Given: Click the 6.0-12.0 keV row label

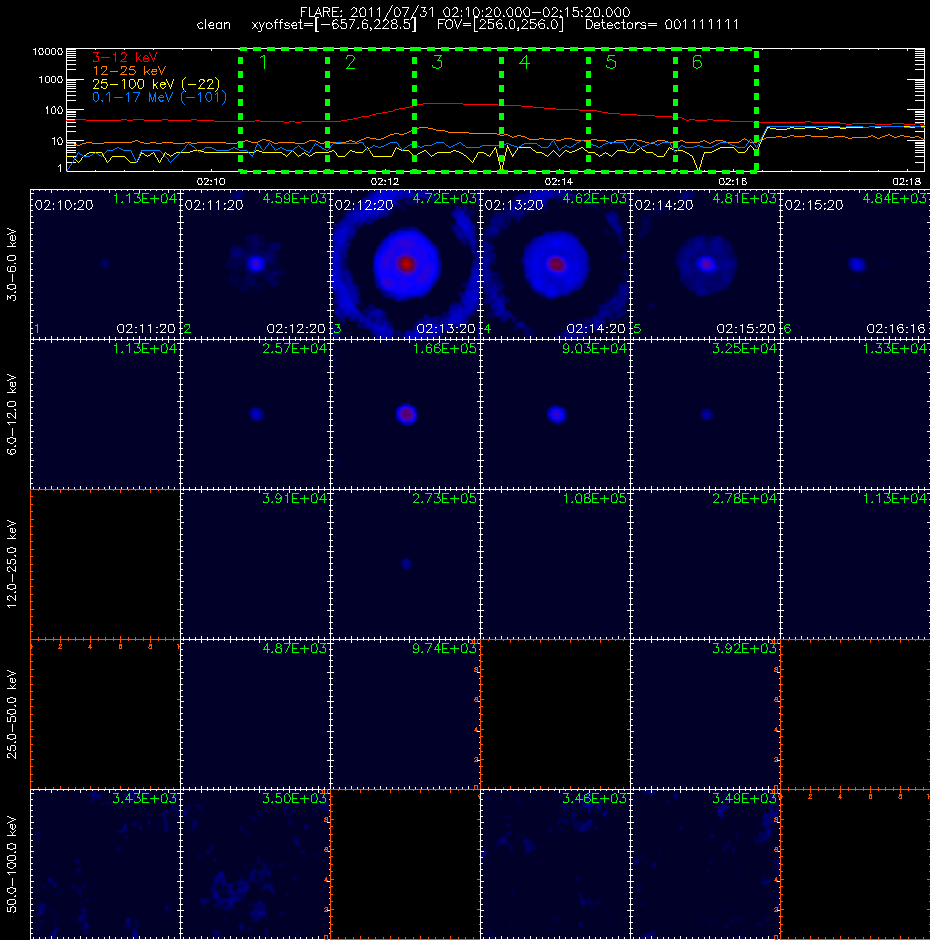Looking at the screenshot, I should pyautogui.click(x=12, y=414).
